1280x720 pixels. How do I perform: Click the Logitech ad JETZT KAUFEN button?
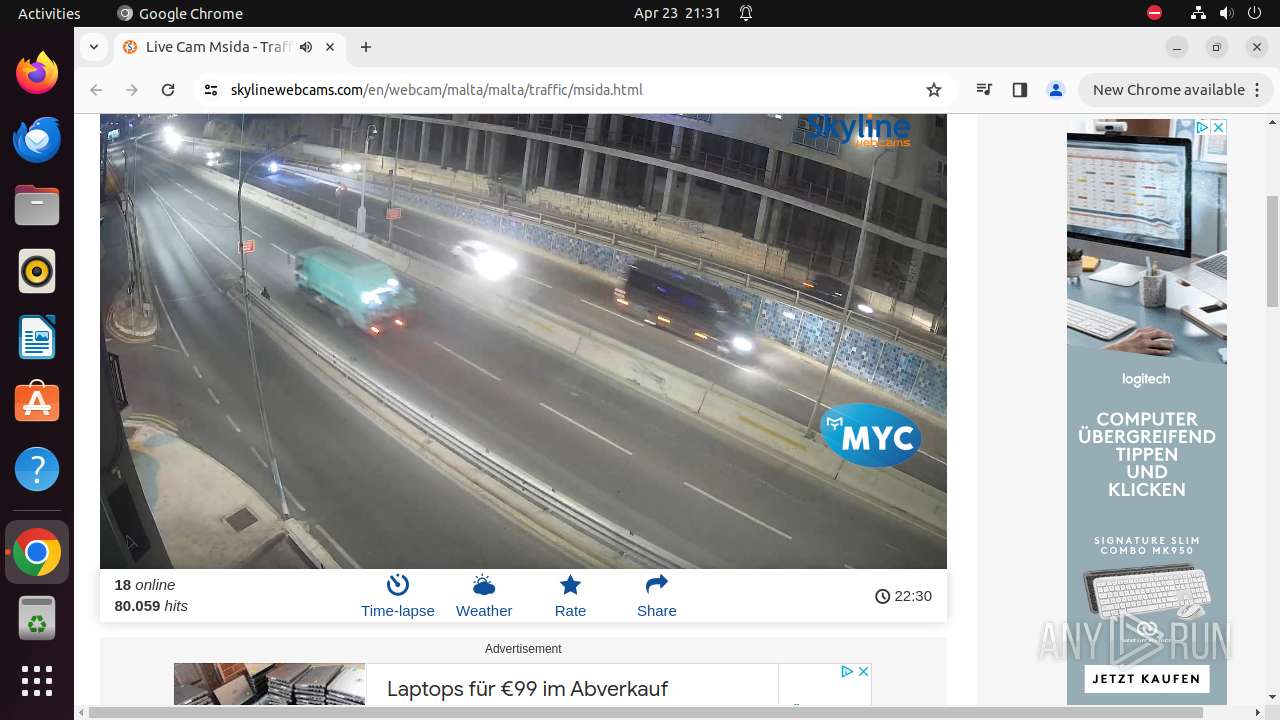click(1146, 679)
